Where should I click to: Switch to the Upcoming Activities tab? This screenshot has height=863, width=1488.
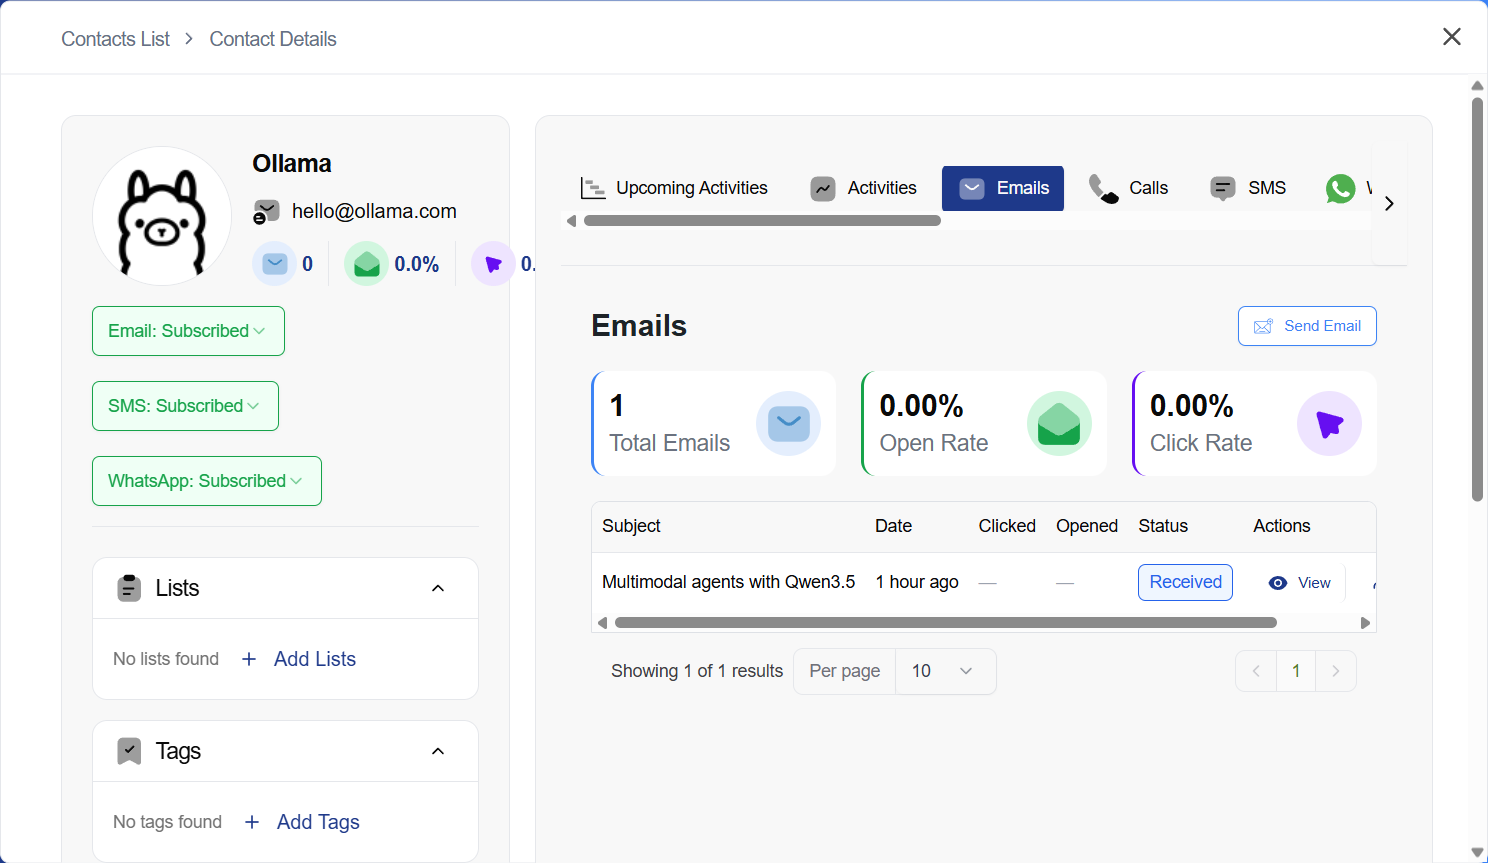[676, 187]
